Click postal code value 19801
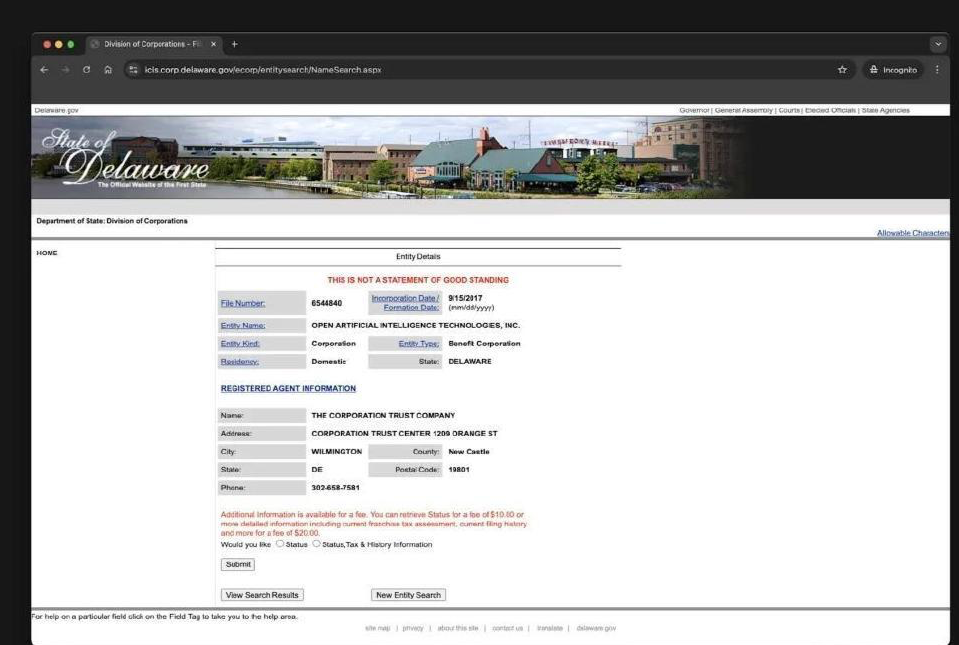959x645 pixels. tap(459, 470)
